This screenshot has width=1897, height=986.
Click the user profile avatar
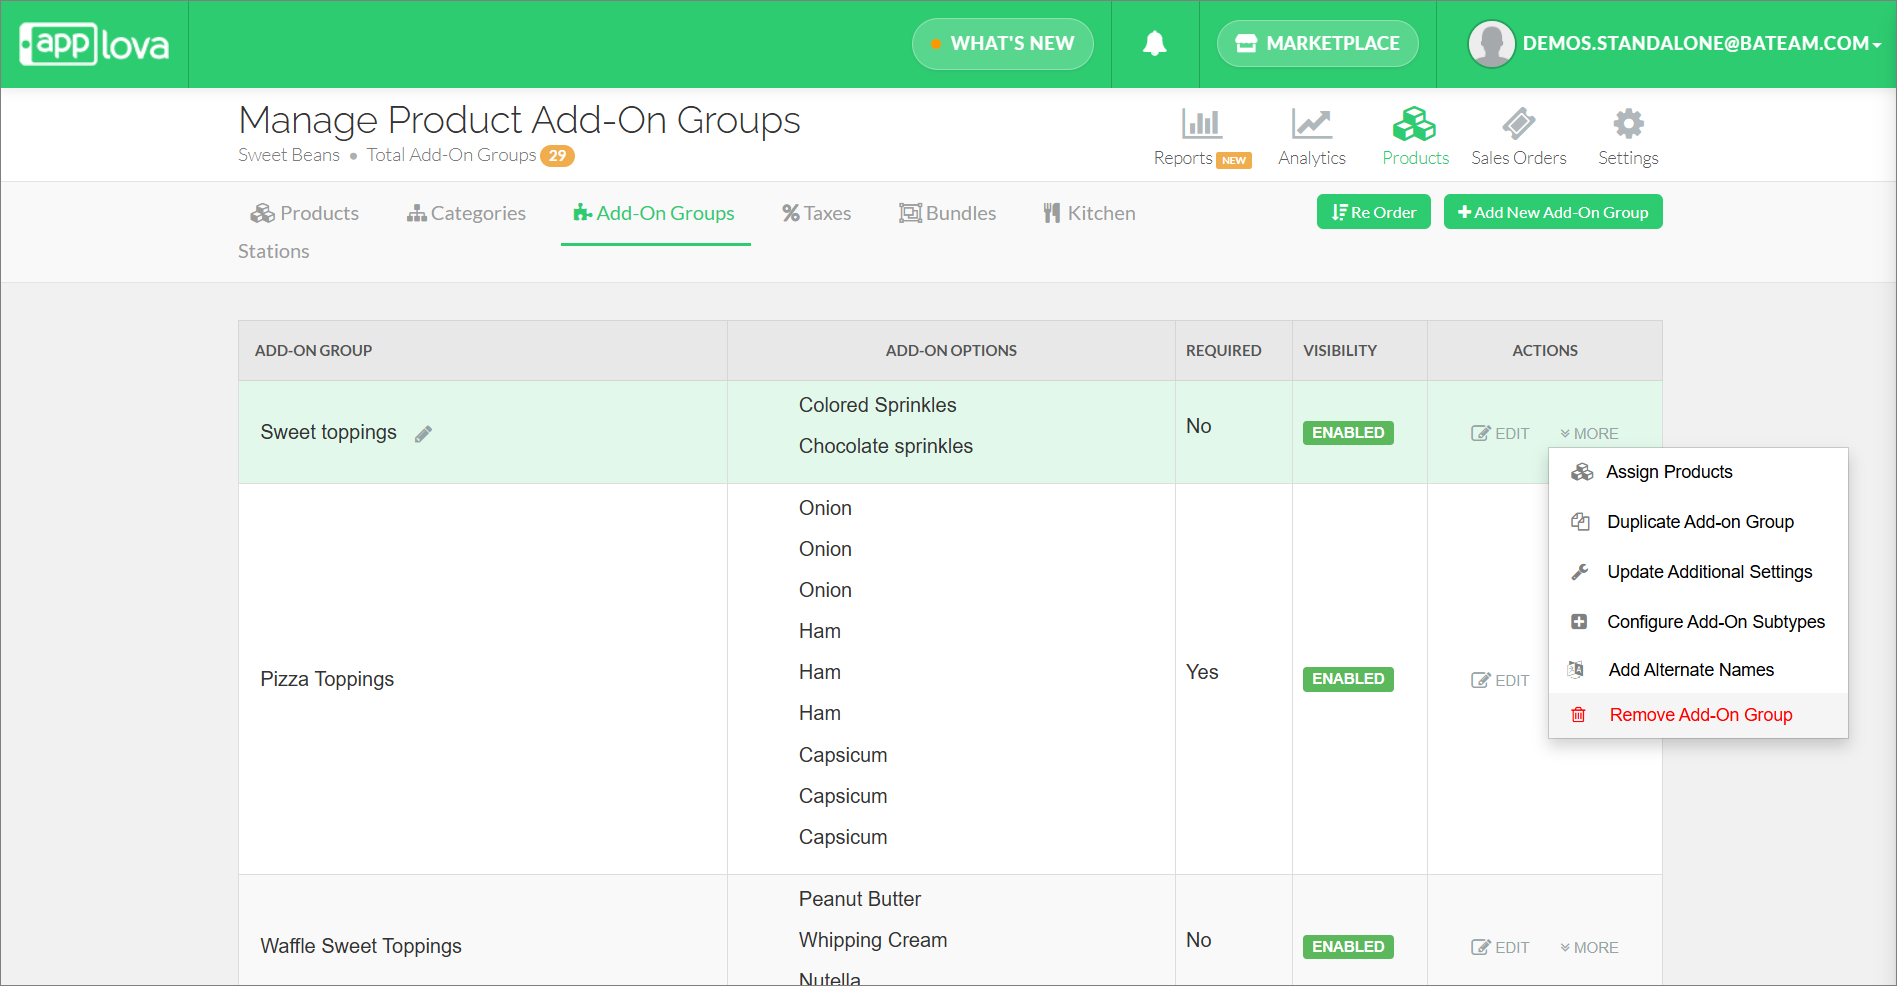1491,44
